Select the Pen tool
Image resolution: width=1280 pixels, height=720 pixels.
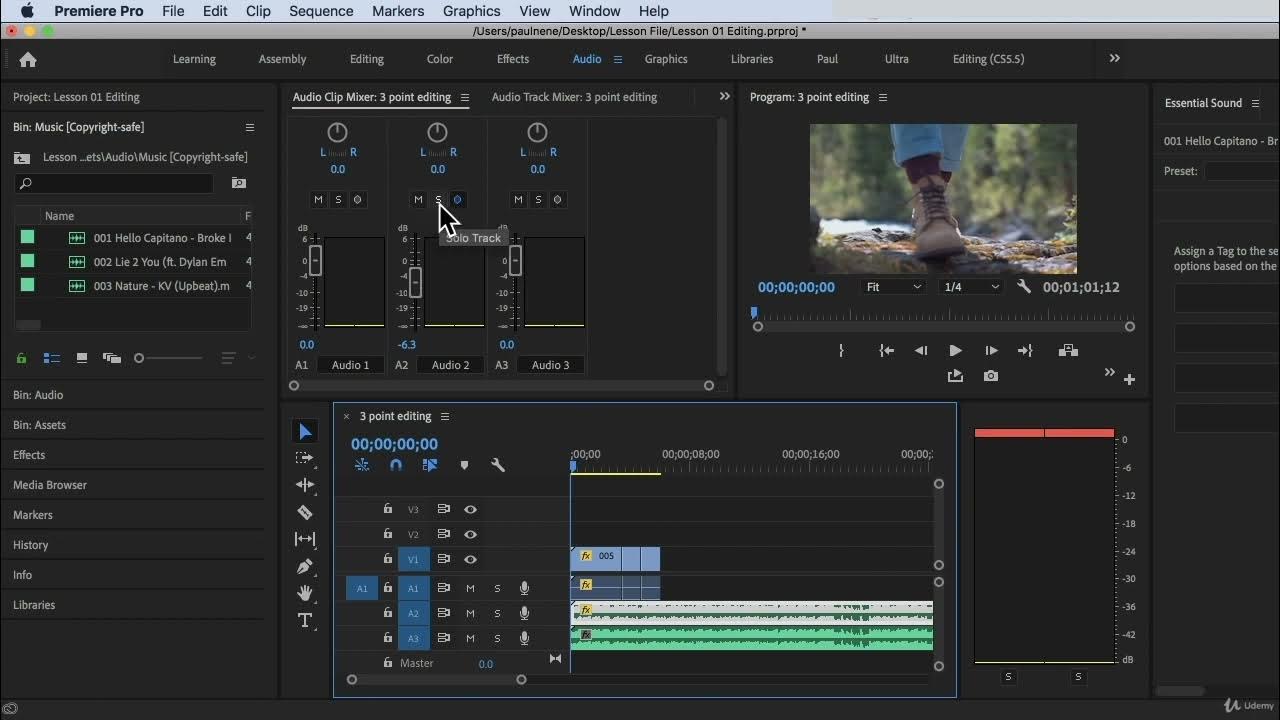[x=305, y=566]
